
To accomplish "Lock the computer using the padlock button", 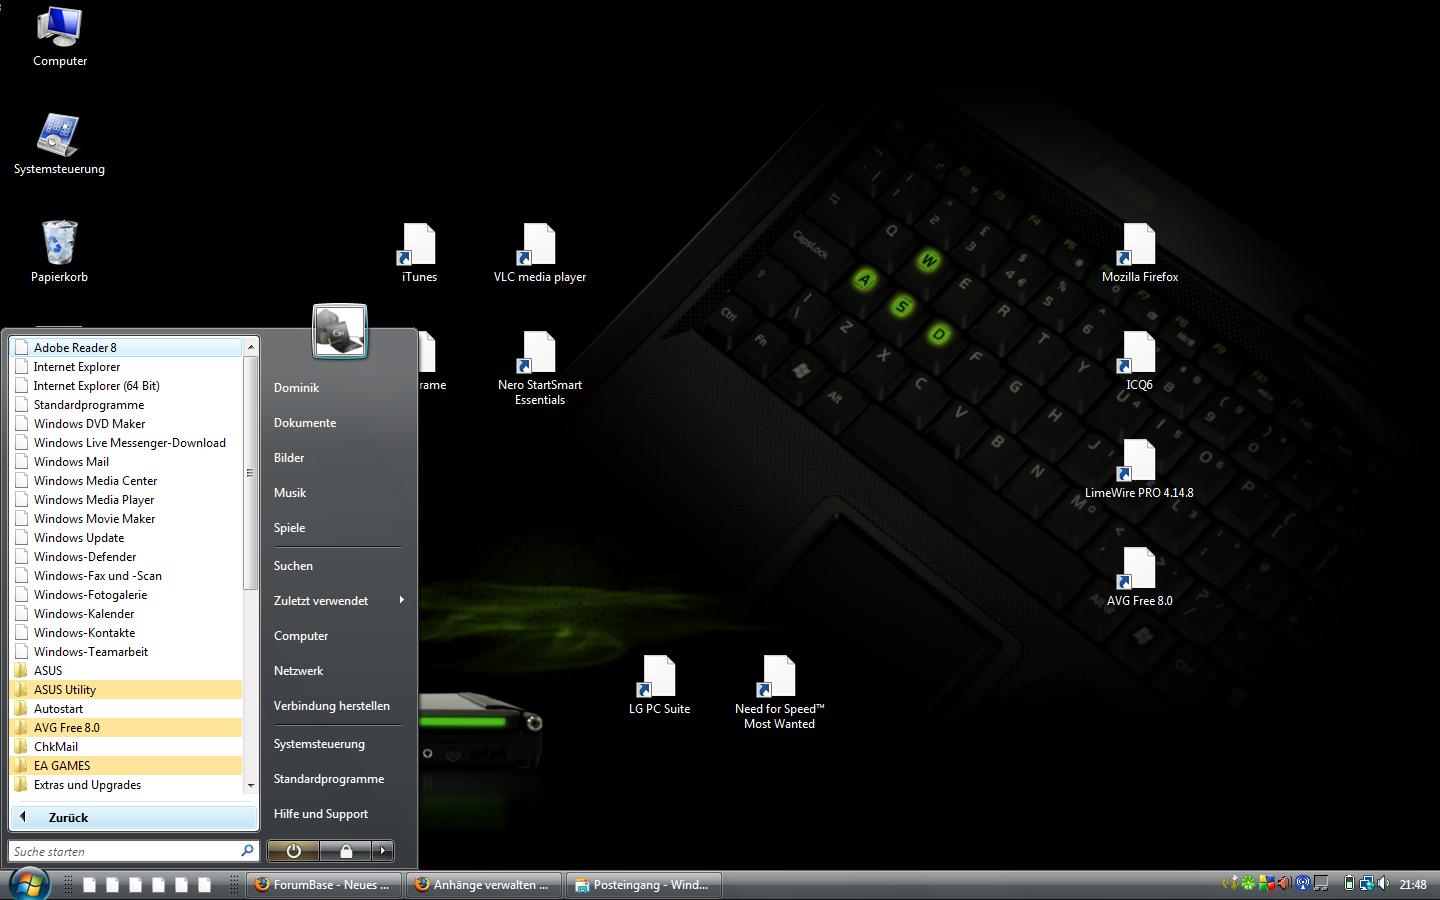I will pyautogui.click(x=346, y=851).
